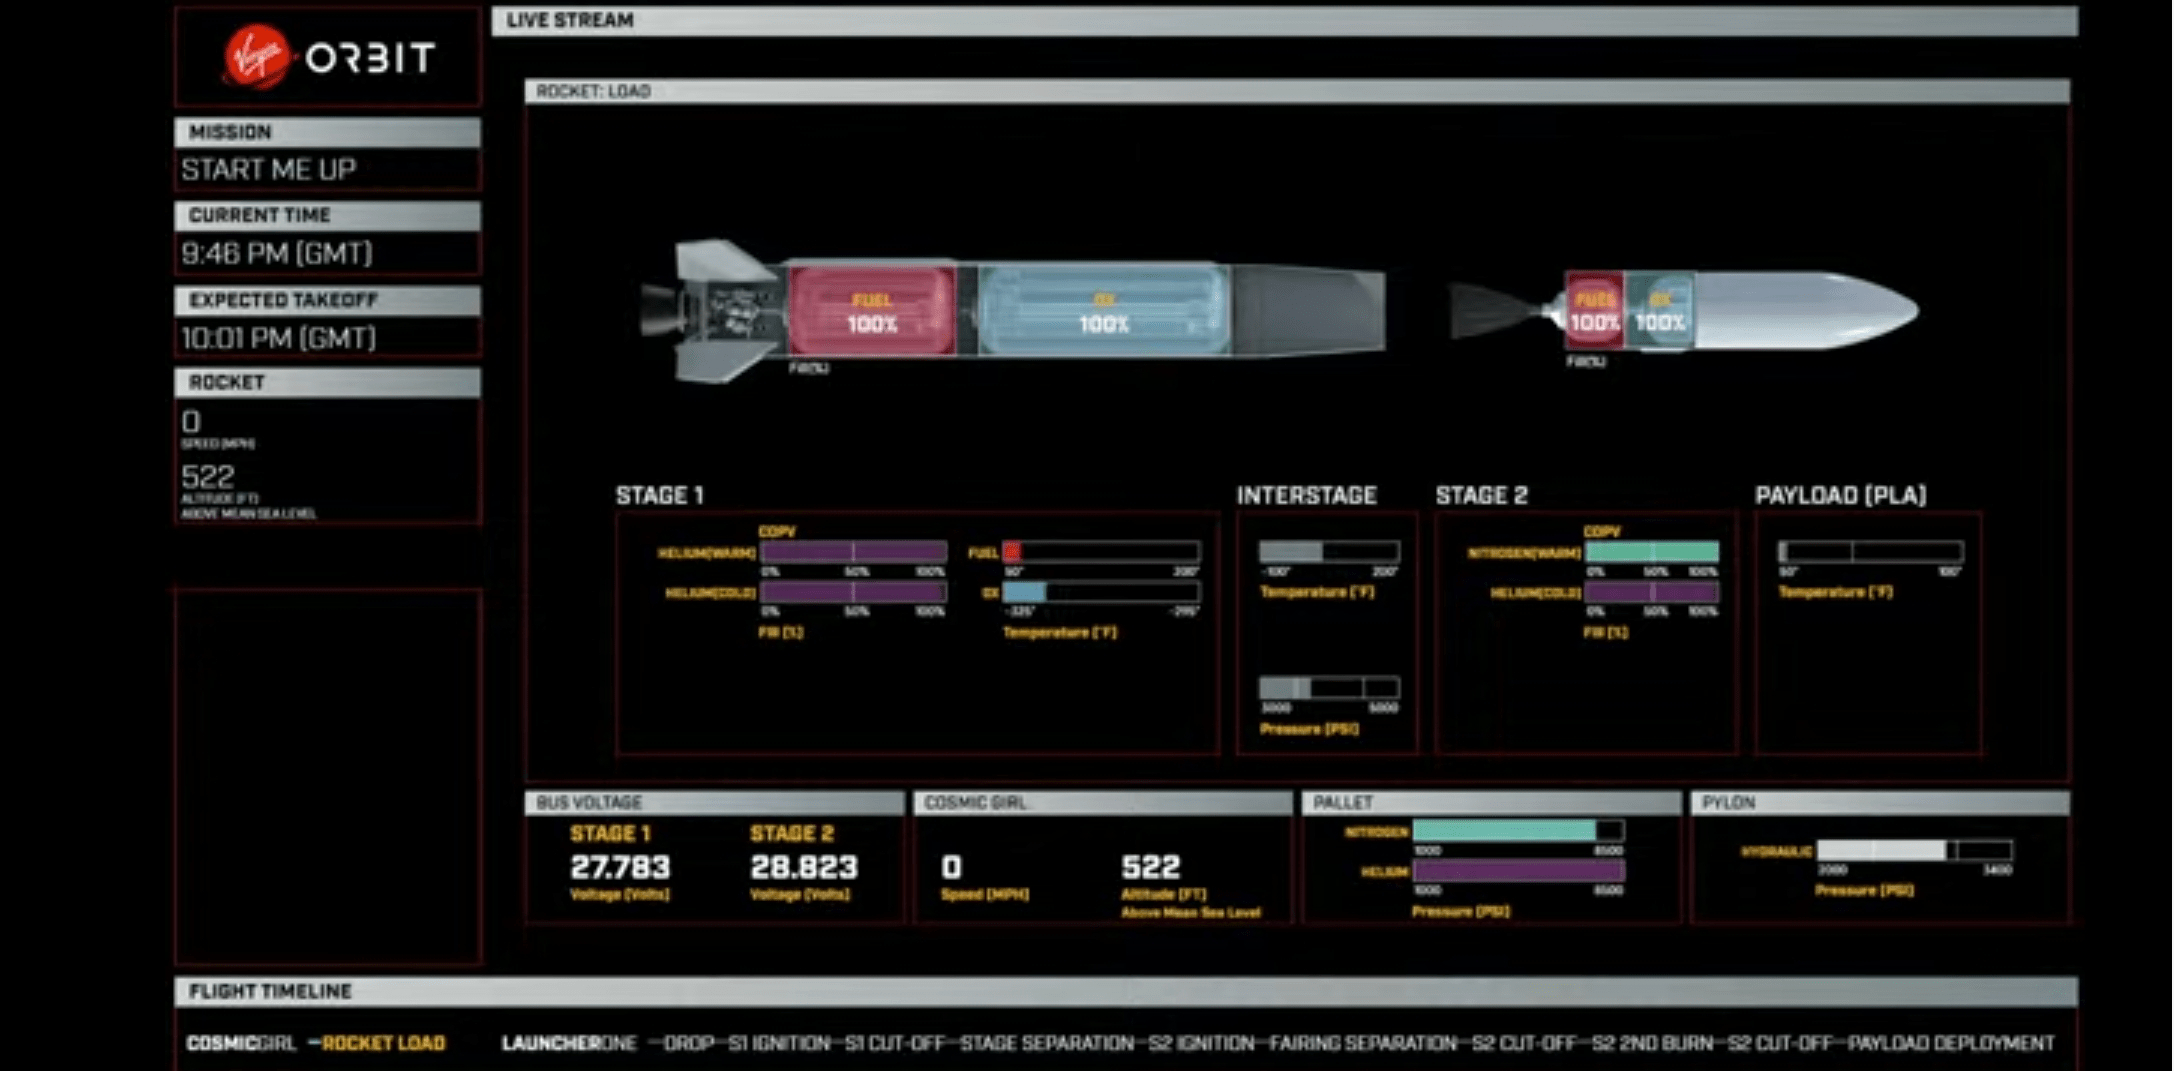The height and width of the screenshot is (1071, 2174).
Task: Select the ROCKET LOAD timeline step
Action: 384,1043
